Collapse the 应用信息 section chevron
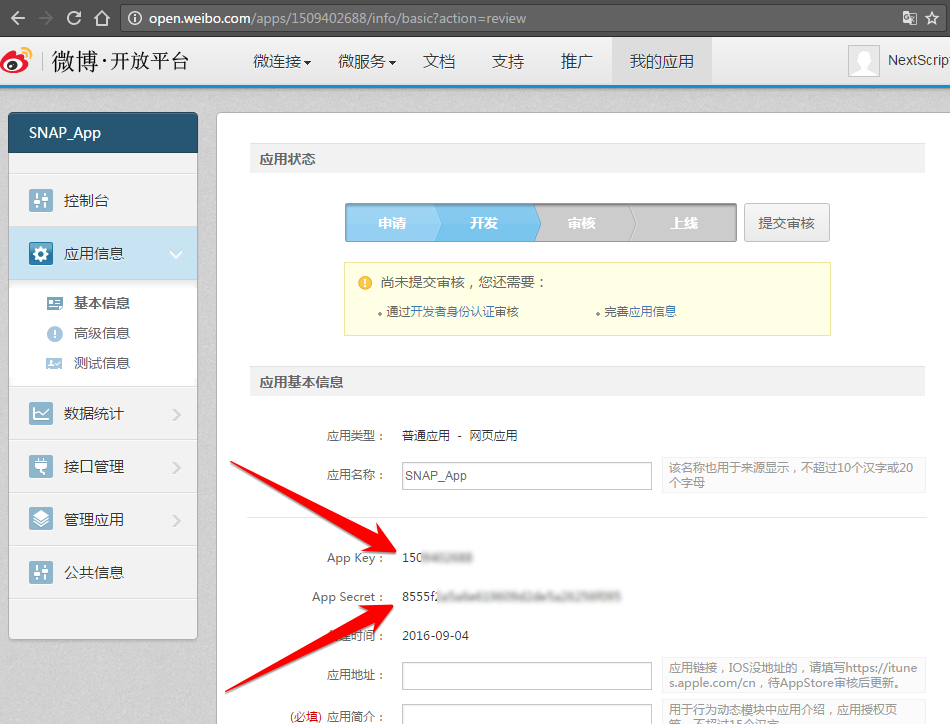 coord(176,254)
